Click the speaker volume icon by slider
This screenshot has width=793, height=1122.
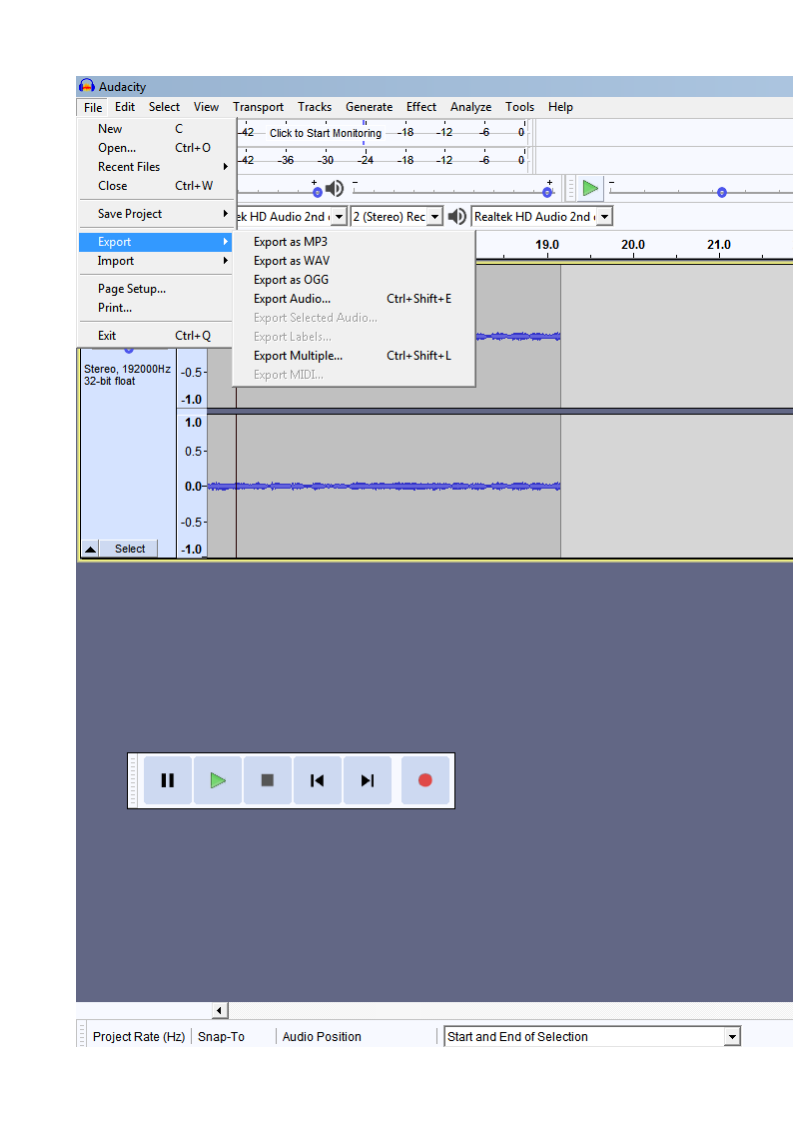coord(334,189)
